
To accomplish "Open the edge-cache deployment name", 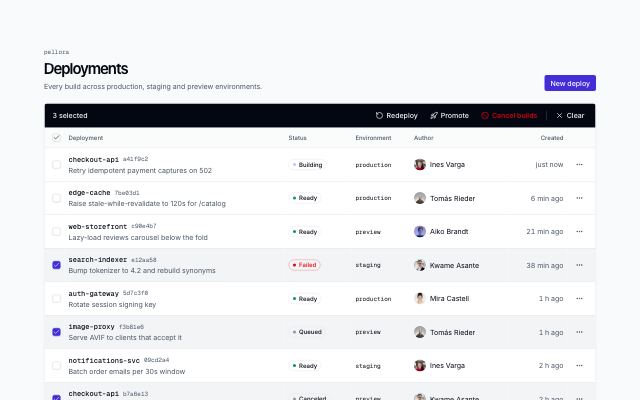I will (89, 193).
